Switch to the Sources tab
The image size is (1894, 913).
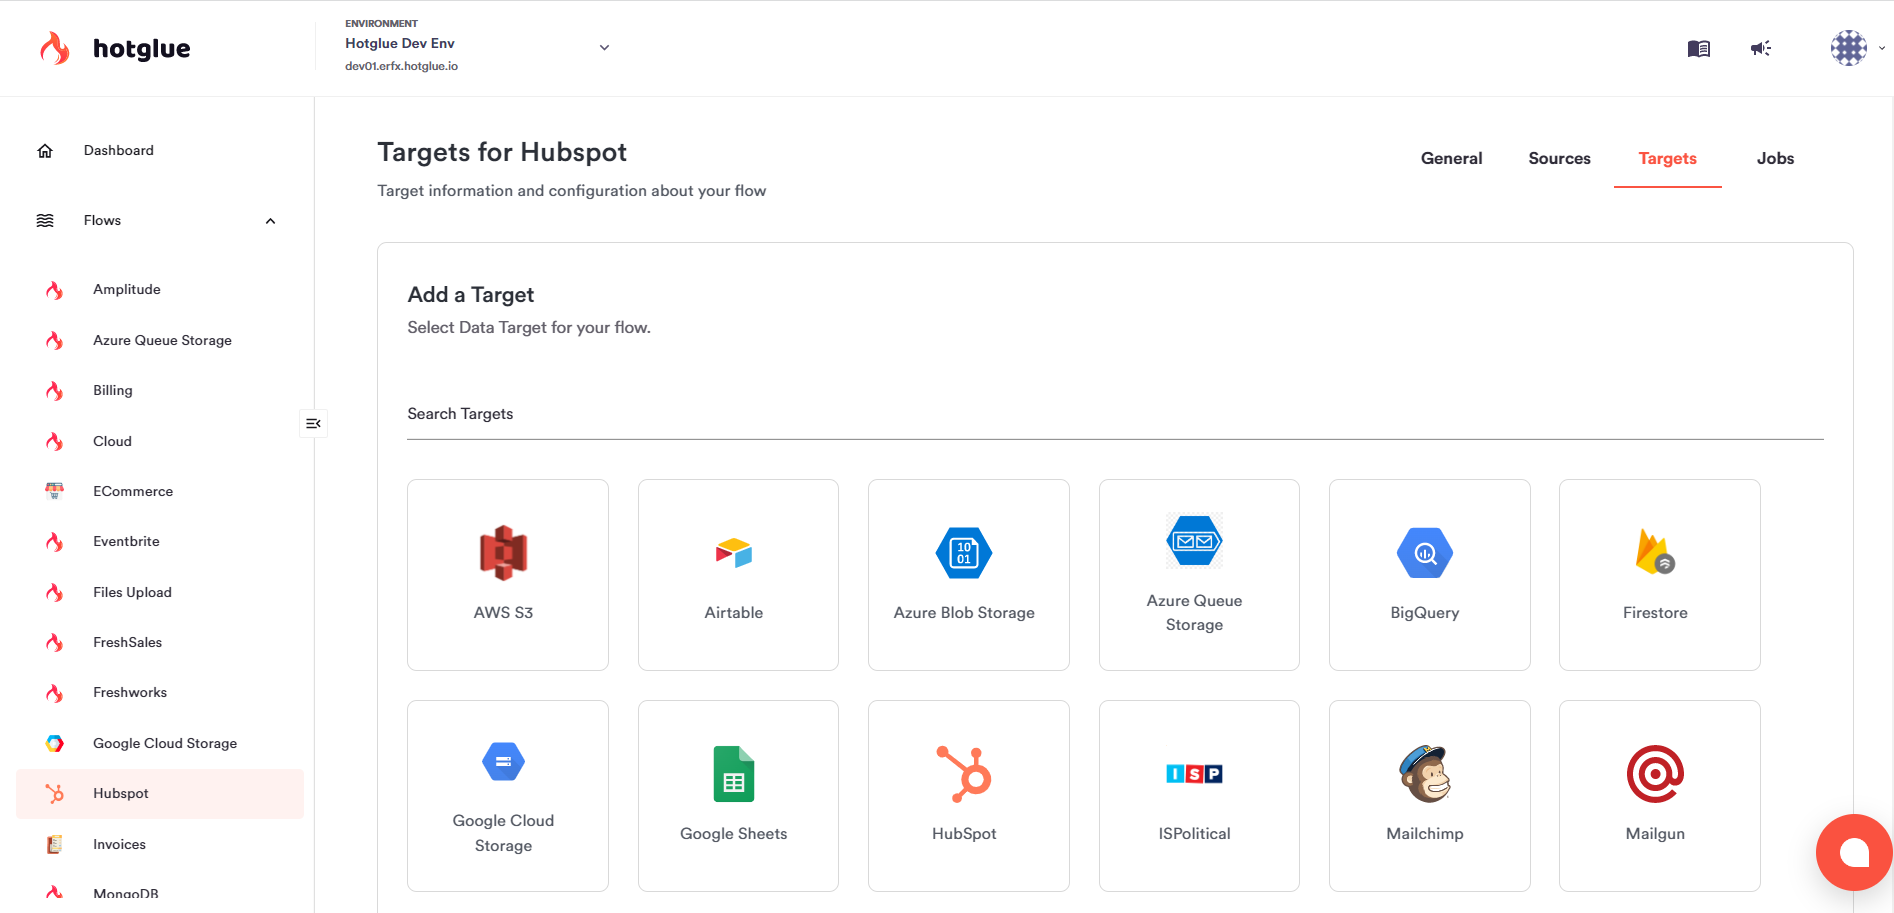[1559, 158]
